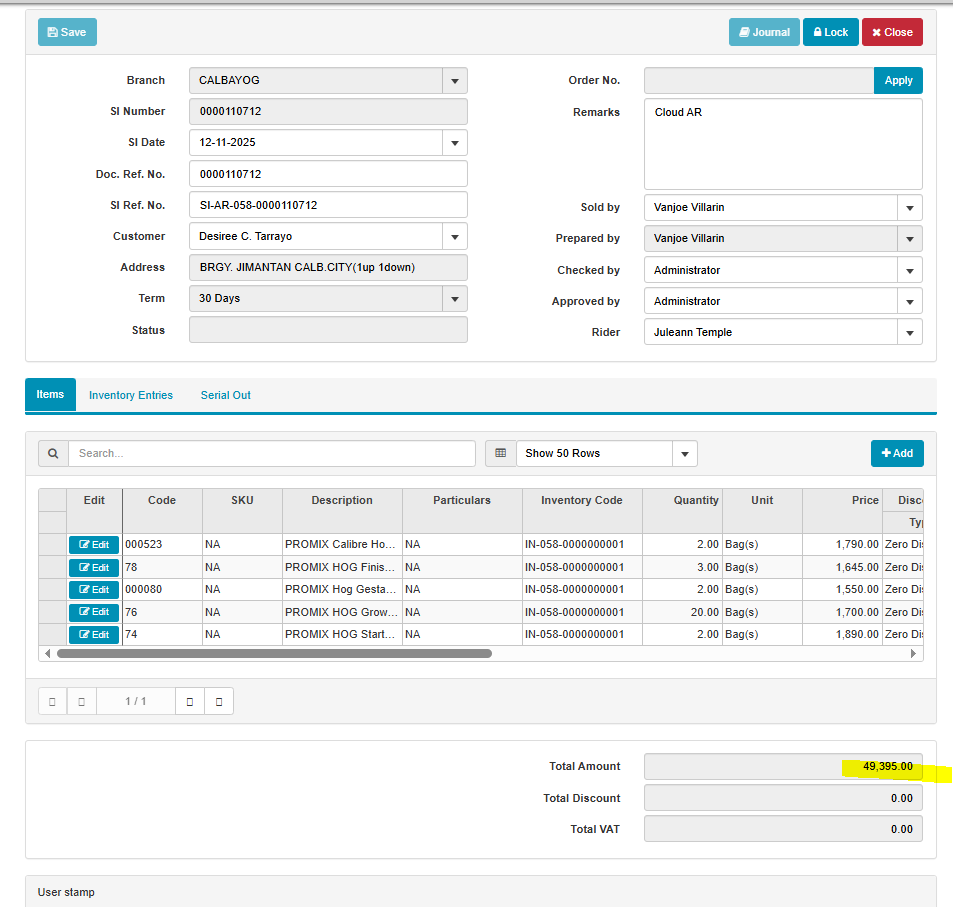Open the SI Date picker dropdown

455,143
